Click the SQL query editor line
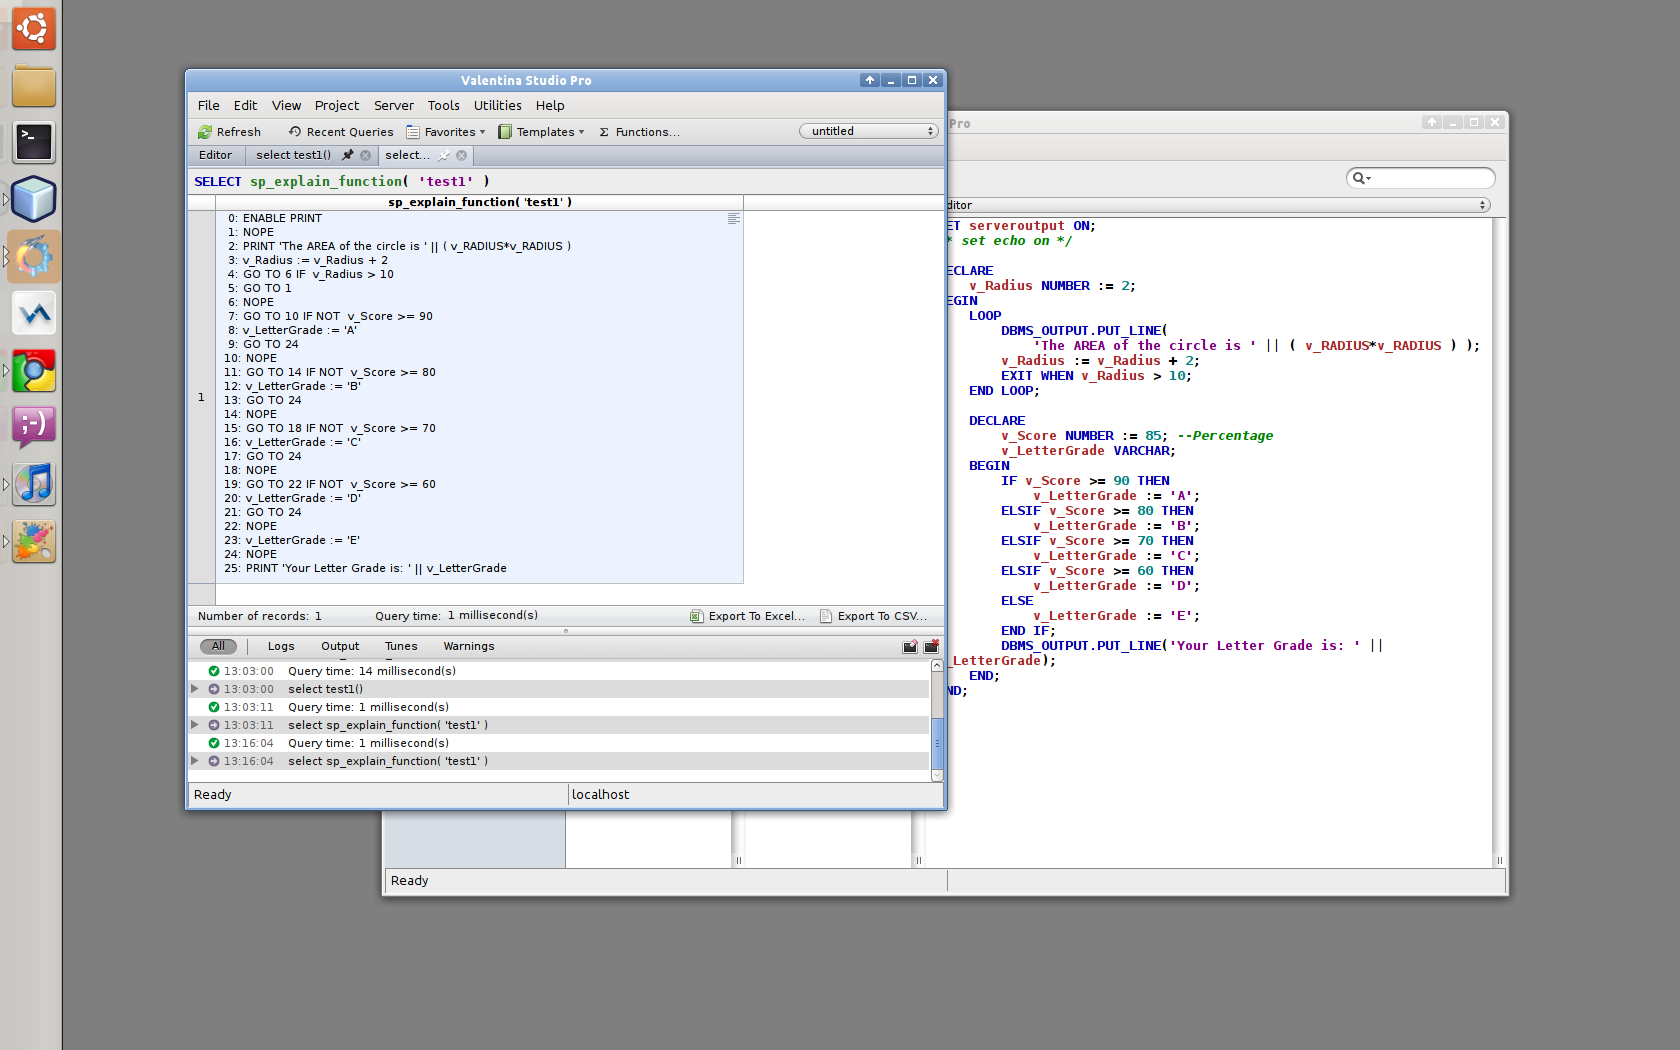 [x=565, y=182]
